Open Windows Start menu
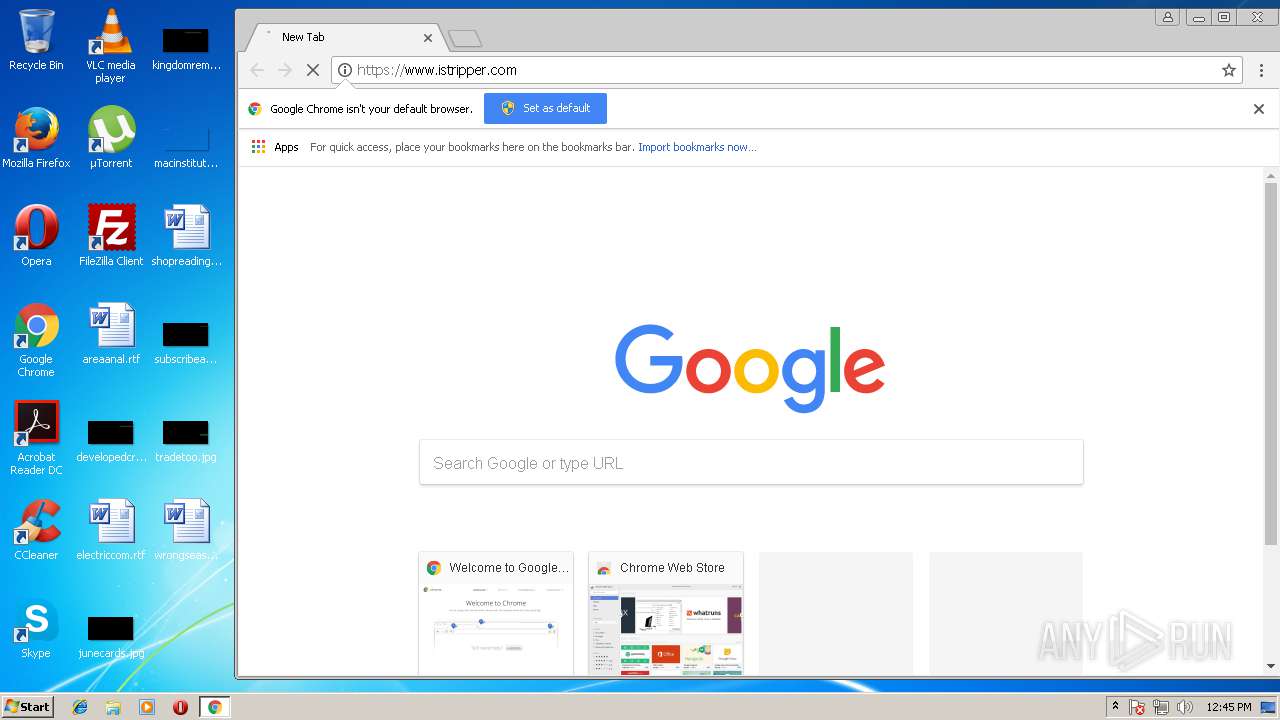Screen dimensions: 1280x720 coord(27,707)
